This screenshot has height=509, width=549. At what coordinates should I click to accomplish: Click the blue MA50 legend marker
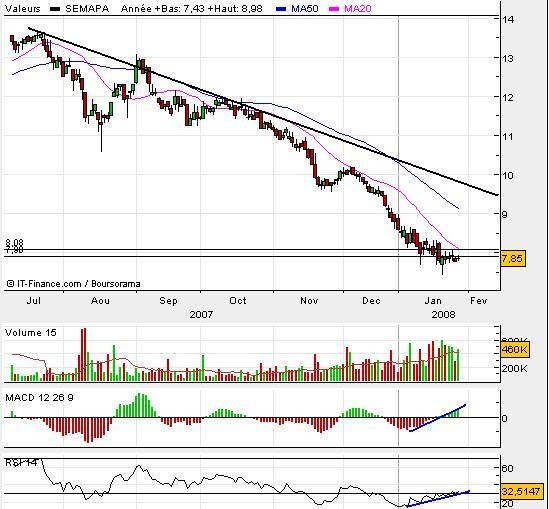pos(281,9)
